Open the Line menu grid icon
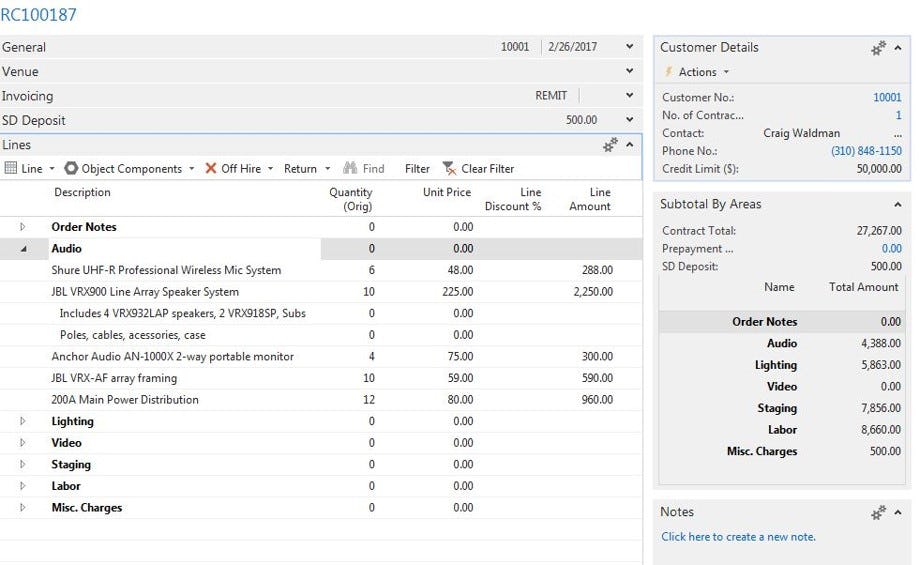 click(x=11, y=168)
